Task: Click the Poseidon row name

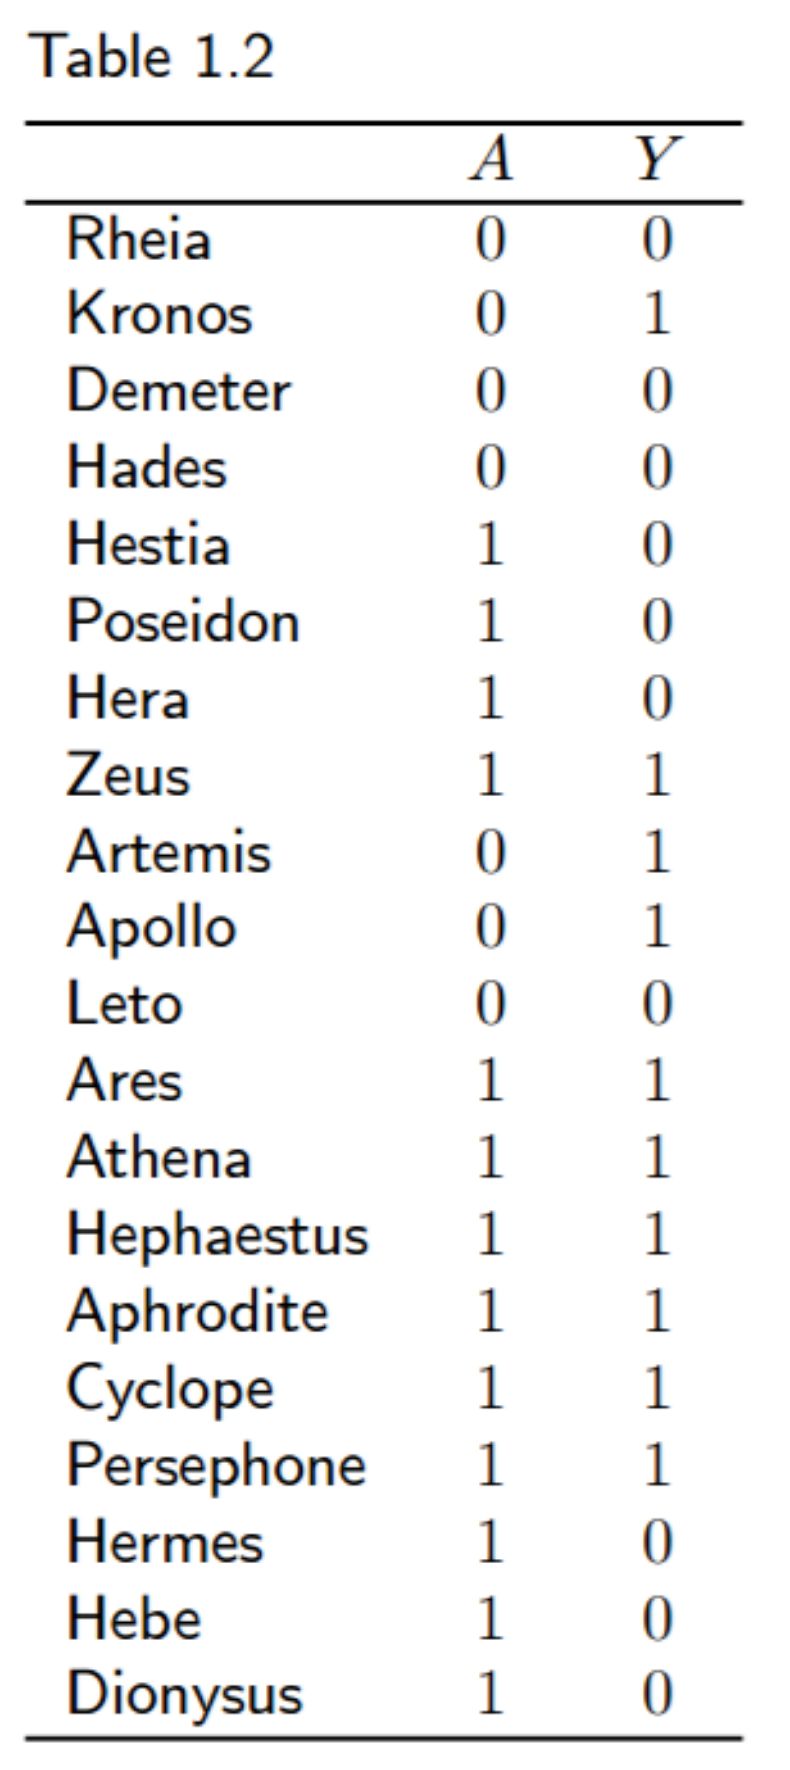Action: tap(183, 621)
